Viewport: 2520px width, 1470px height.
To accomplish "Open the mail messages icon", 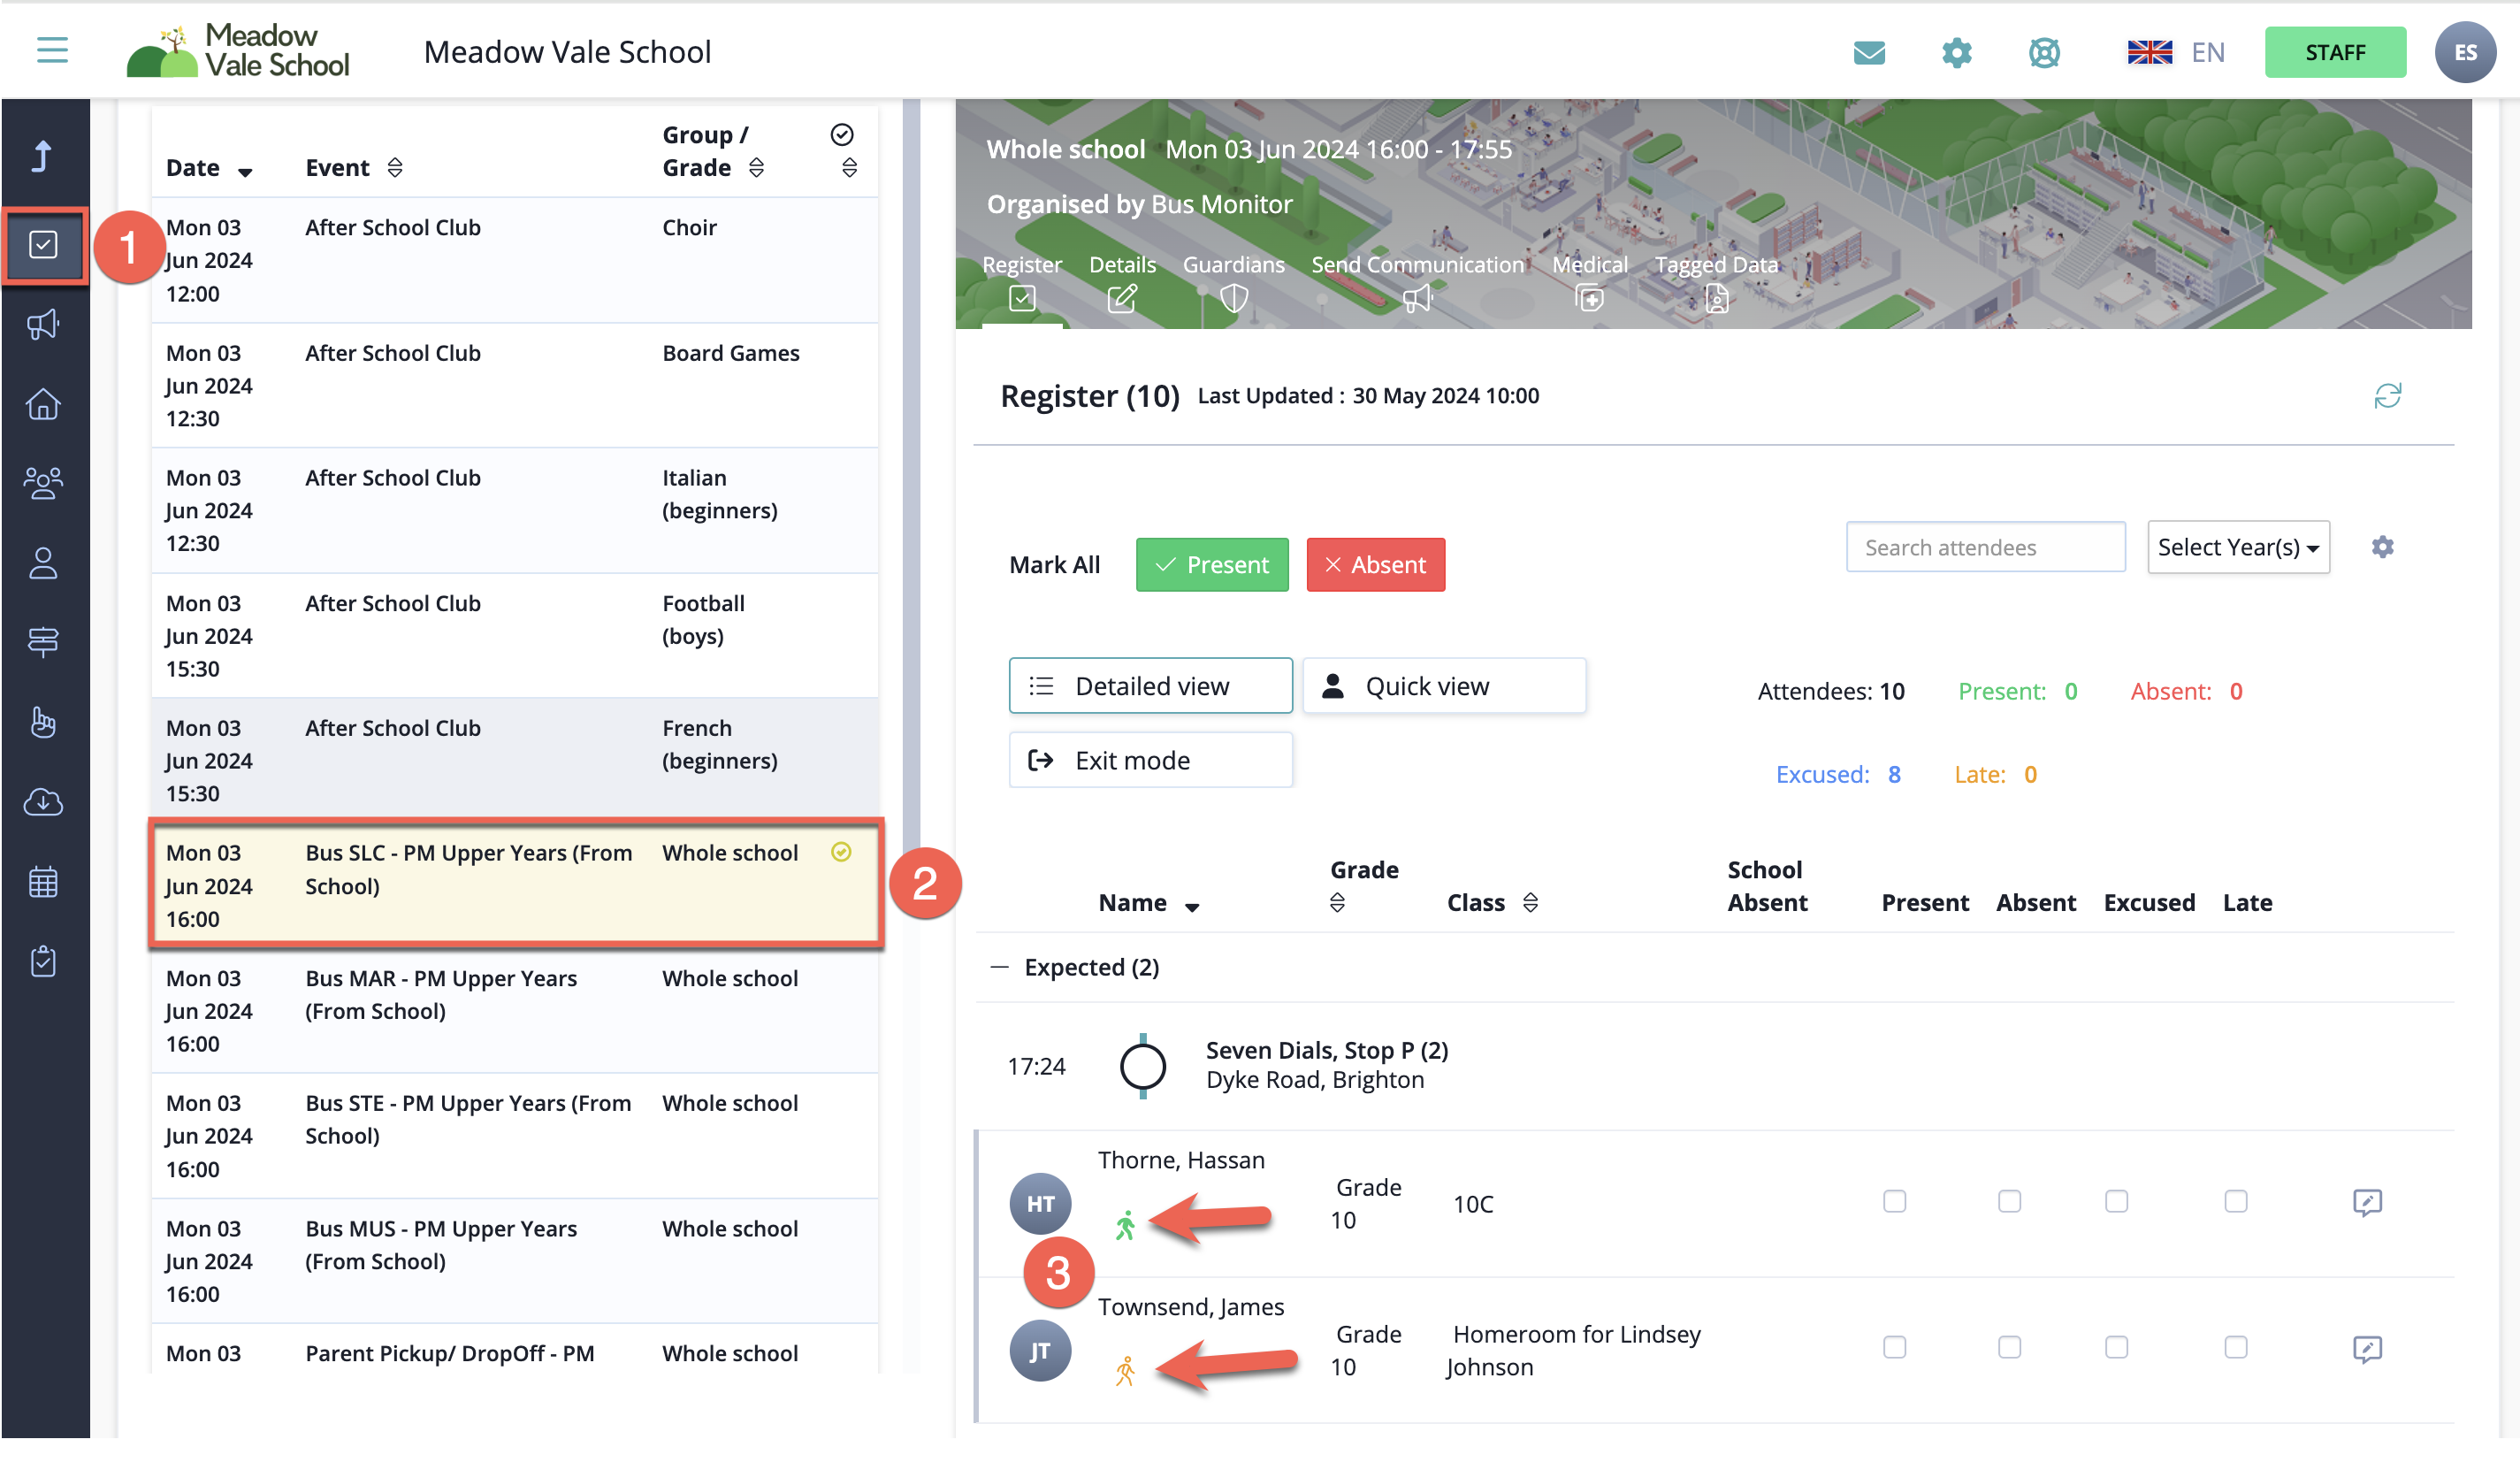I will click(x=1869, y=52).
